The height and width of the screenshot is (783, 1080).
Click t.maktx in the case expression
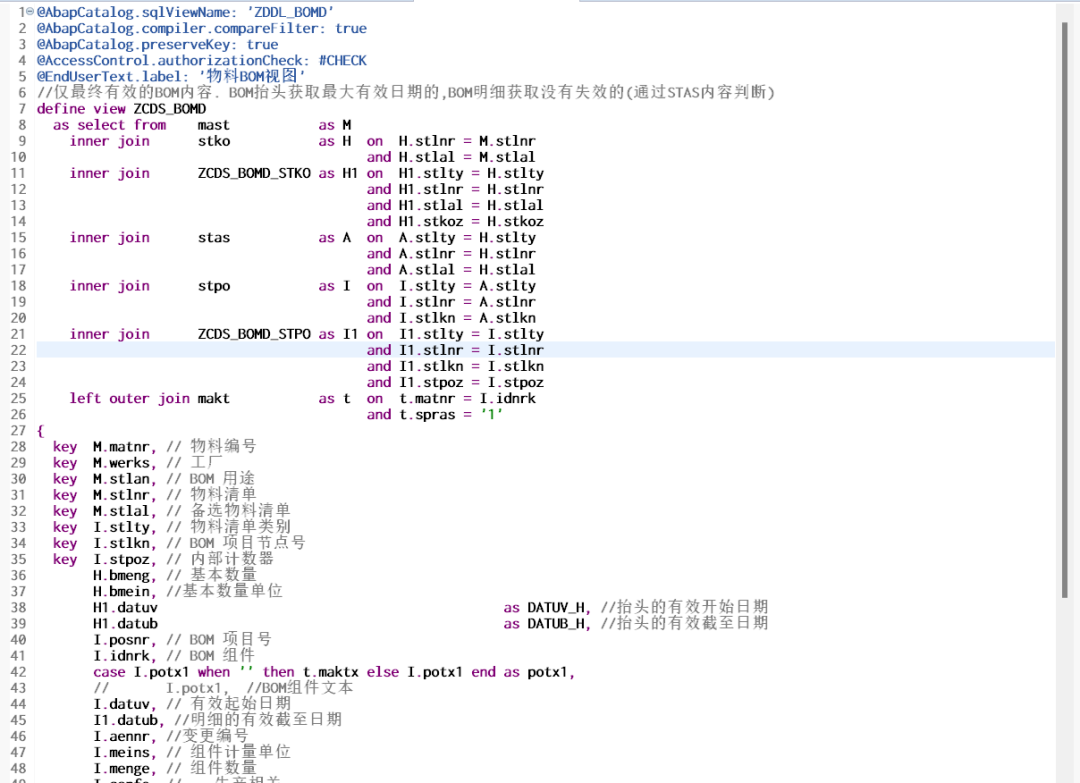coord(331,672)
